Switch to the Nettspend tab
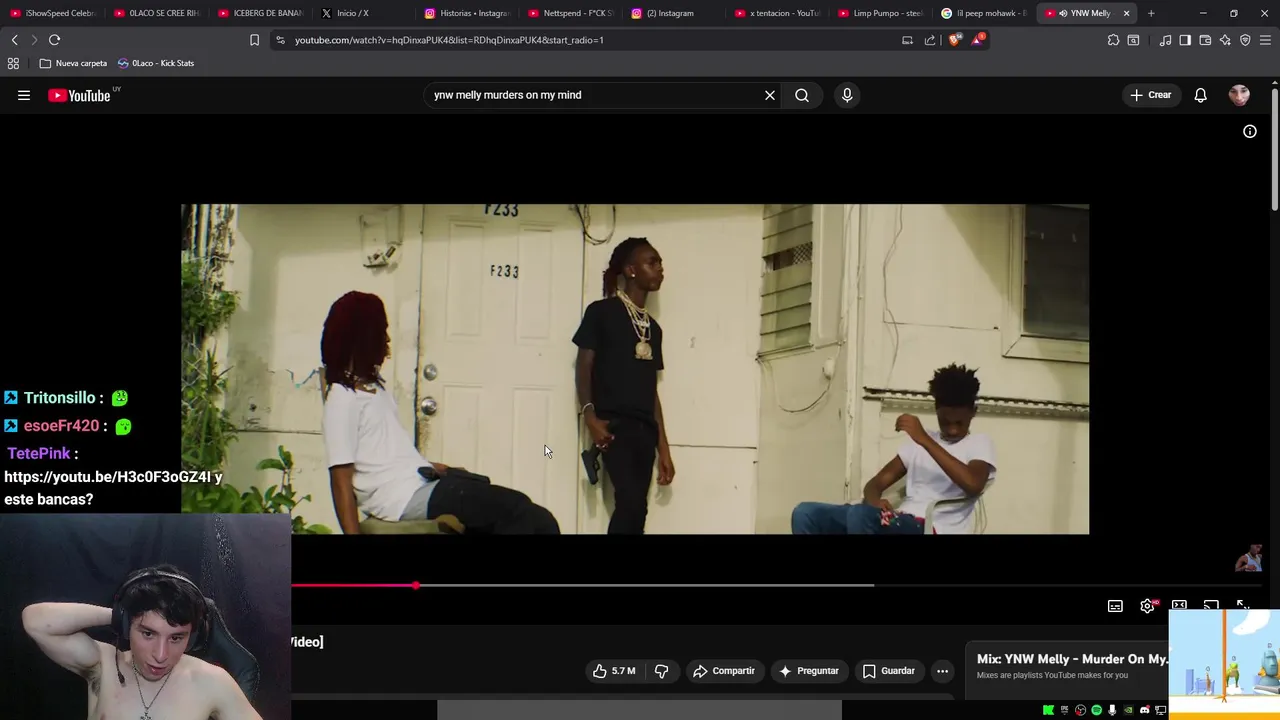 pyautogui.click(x=570, y=13)
